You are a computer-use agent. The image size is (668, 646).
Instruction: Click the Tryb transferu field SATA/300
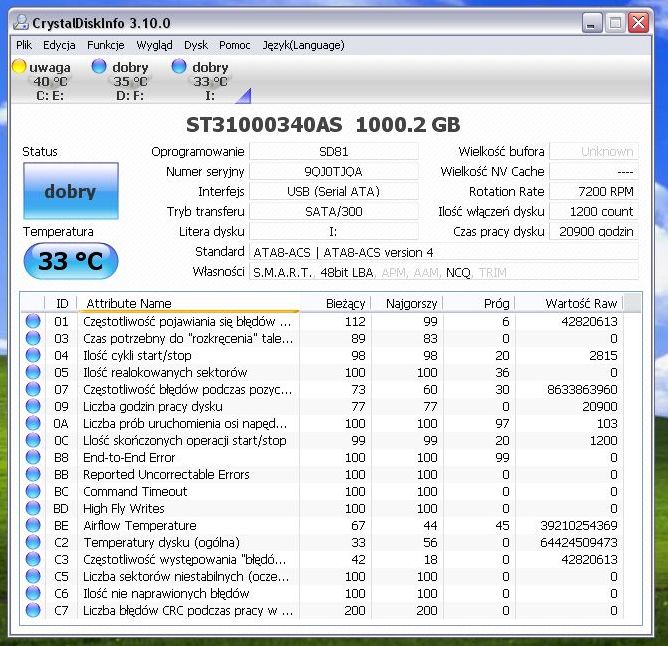pos(334,212)
